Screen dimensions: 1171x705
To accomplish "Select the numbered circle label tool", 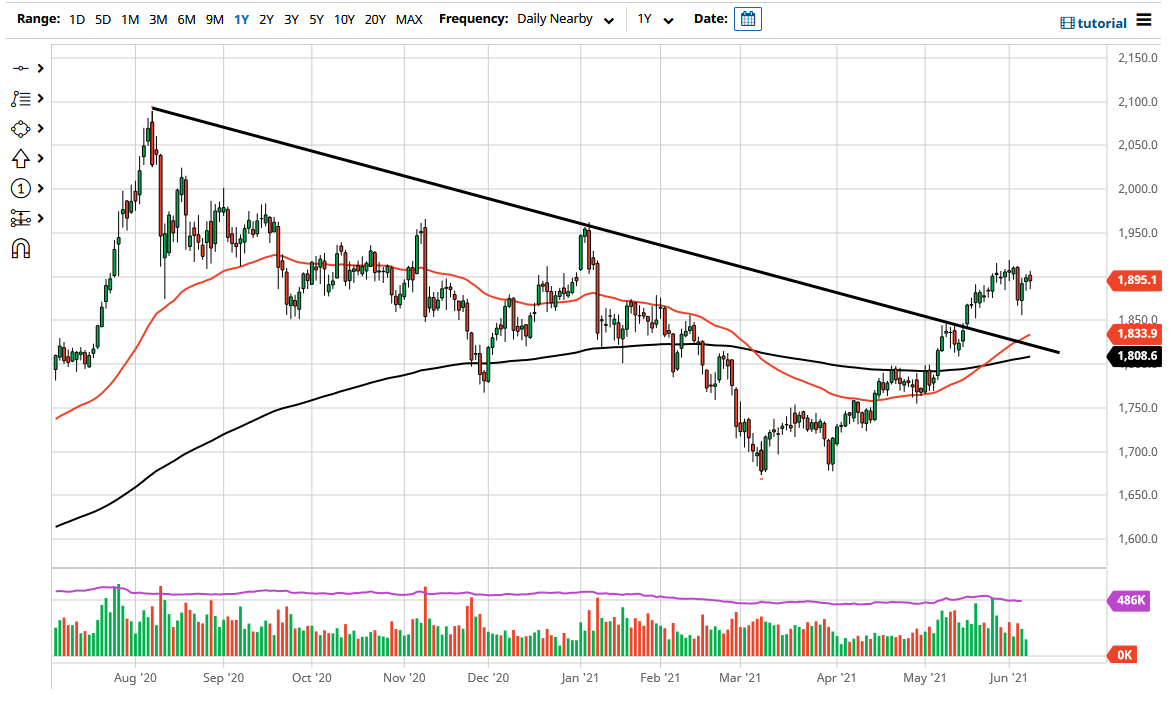I will coord(20,188).
